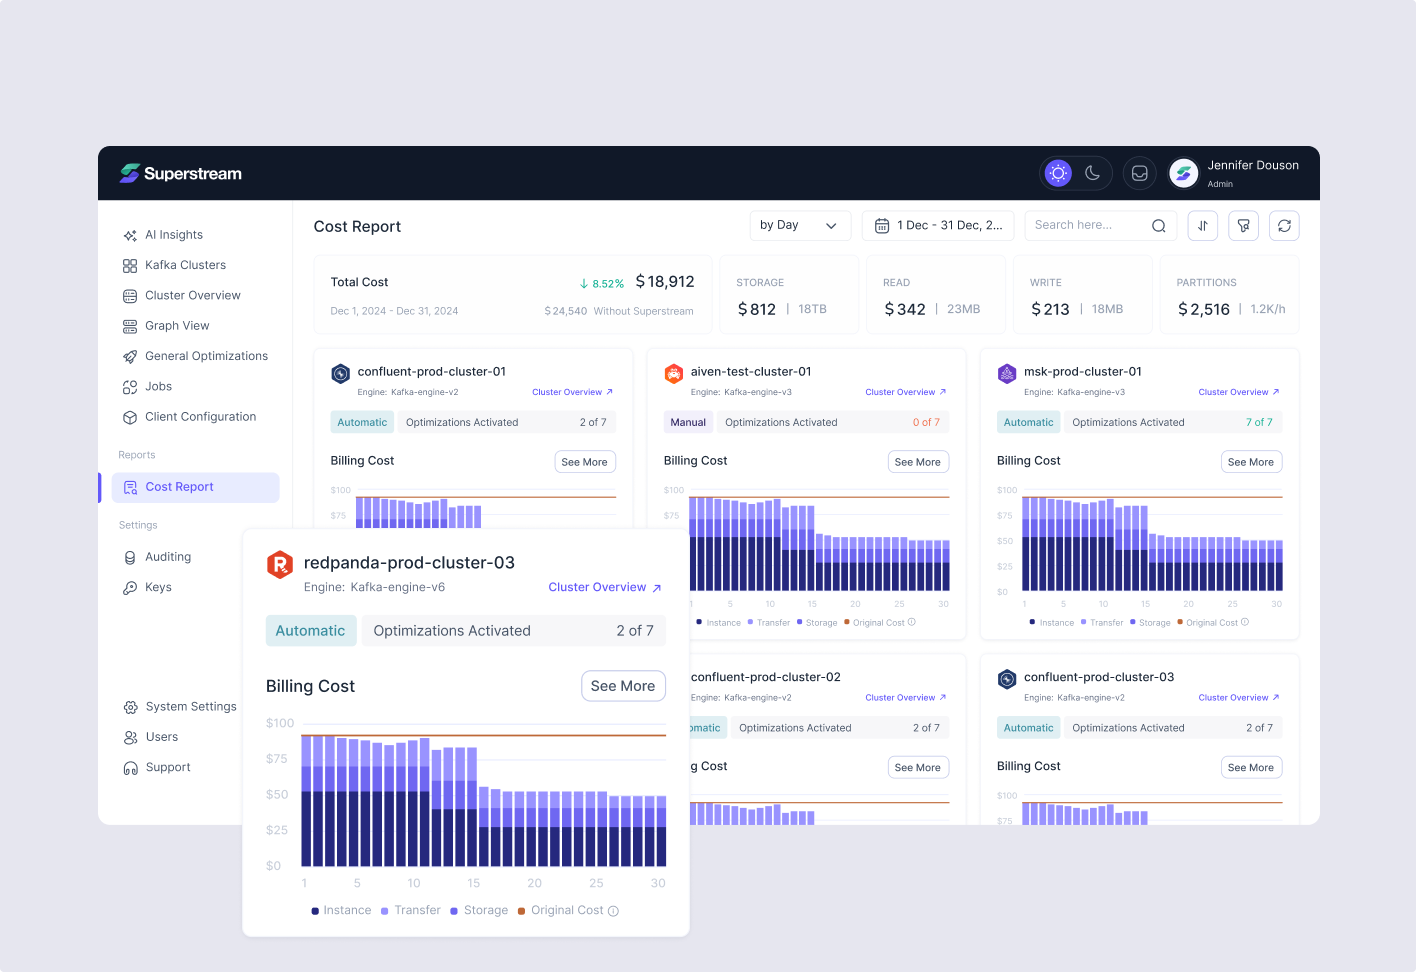Click the READ $342 value
Viewport: 1416px width, 972px height.
[905, 310]
